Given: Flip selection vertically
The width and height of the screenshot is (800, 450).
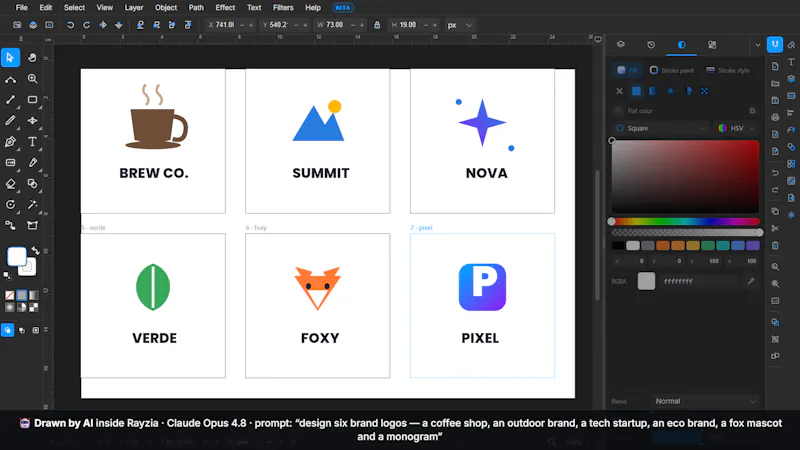Looking at the screenshot, I should click(x=118, y=25).
